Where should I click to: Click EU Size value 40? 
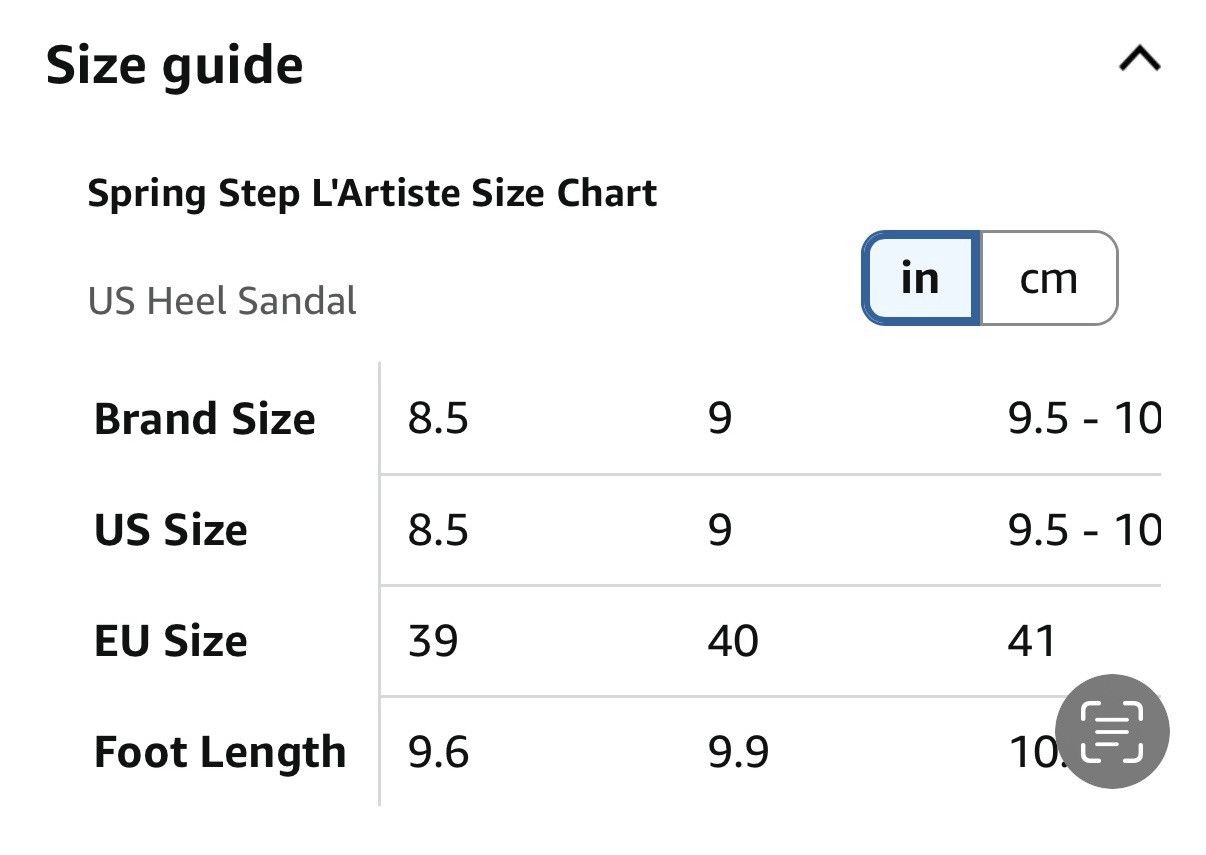(733, 641)
